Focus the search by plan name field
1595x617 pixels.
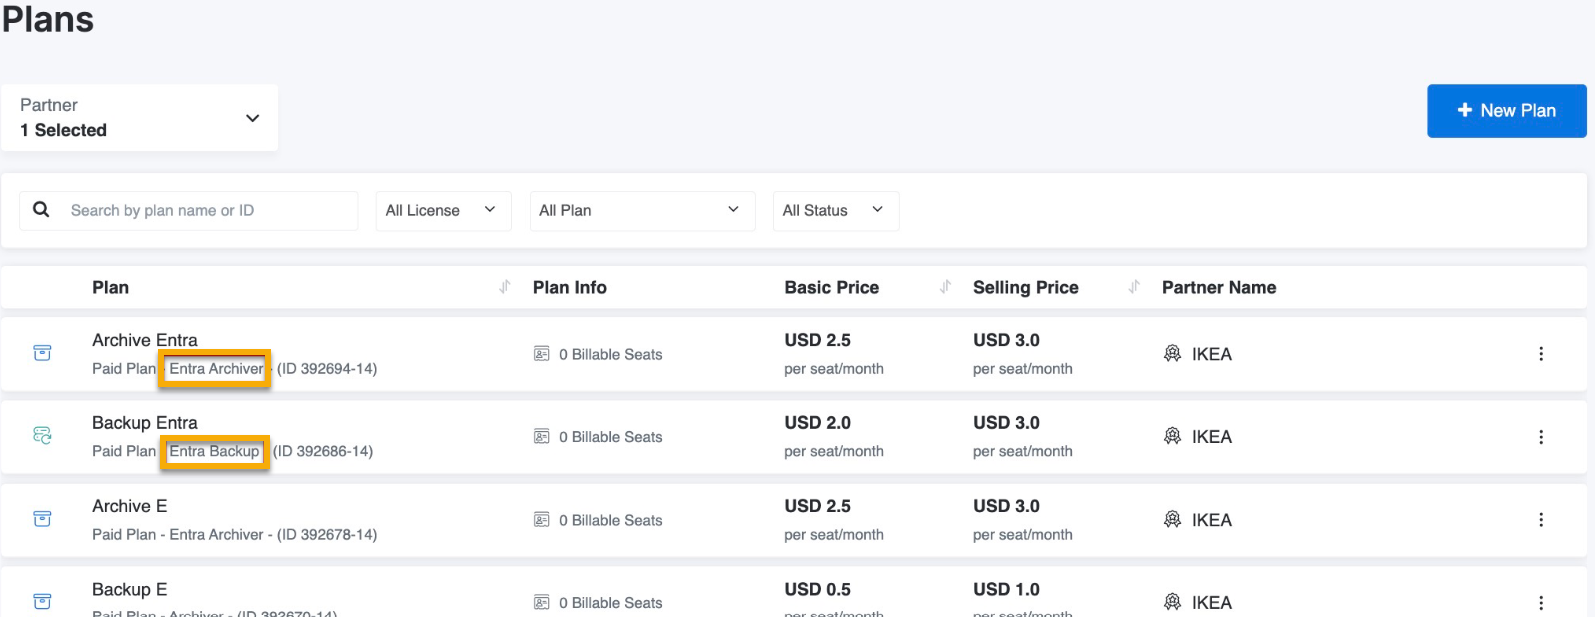click(208, 211)
